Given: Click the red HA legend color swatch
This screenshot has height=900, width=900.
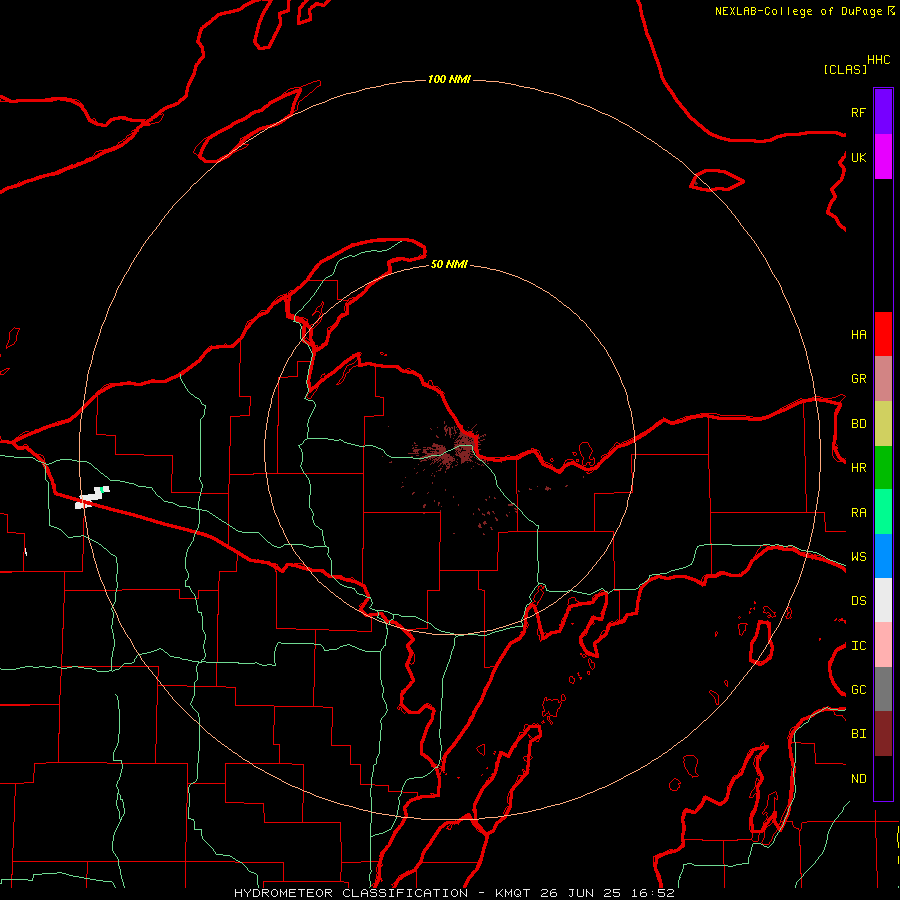Looking at the screenshot, I should click(883, 334).
